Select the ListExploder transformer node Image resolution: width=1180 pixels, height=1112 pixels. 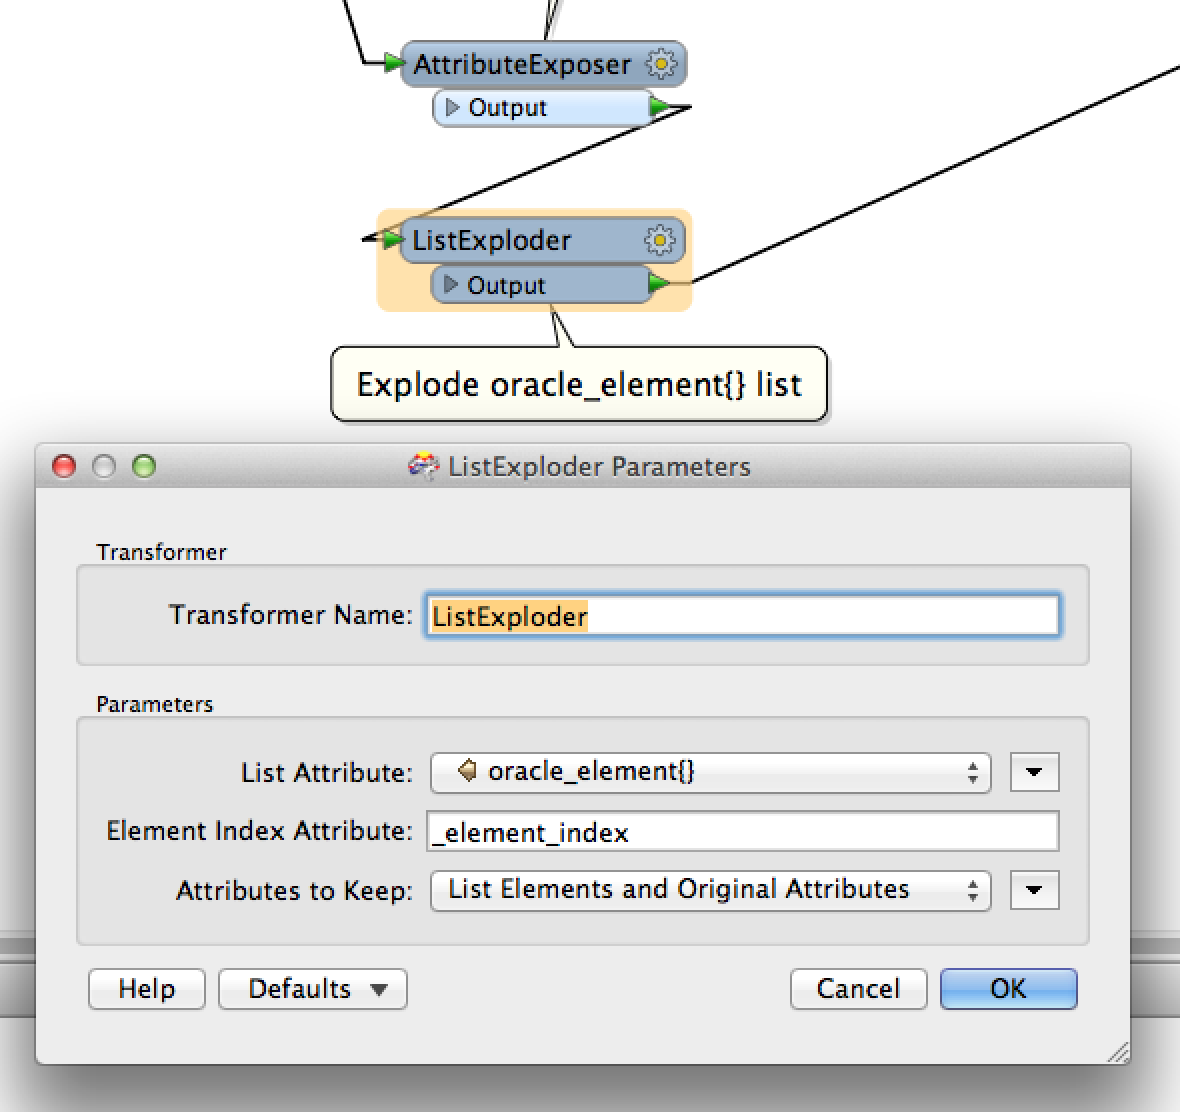pos(542,241)
